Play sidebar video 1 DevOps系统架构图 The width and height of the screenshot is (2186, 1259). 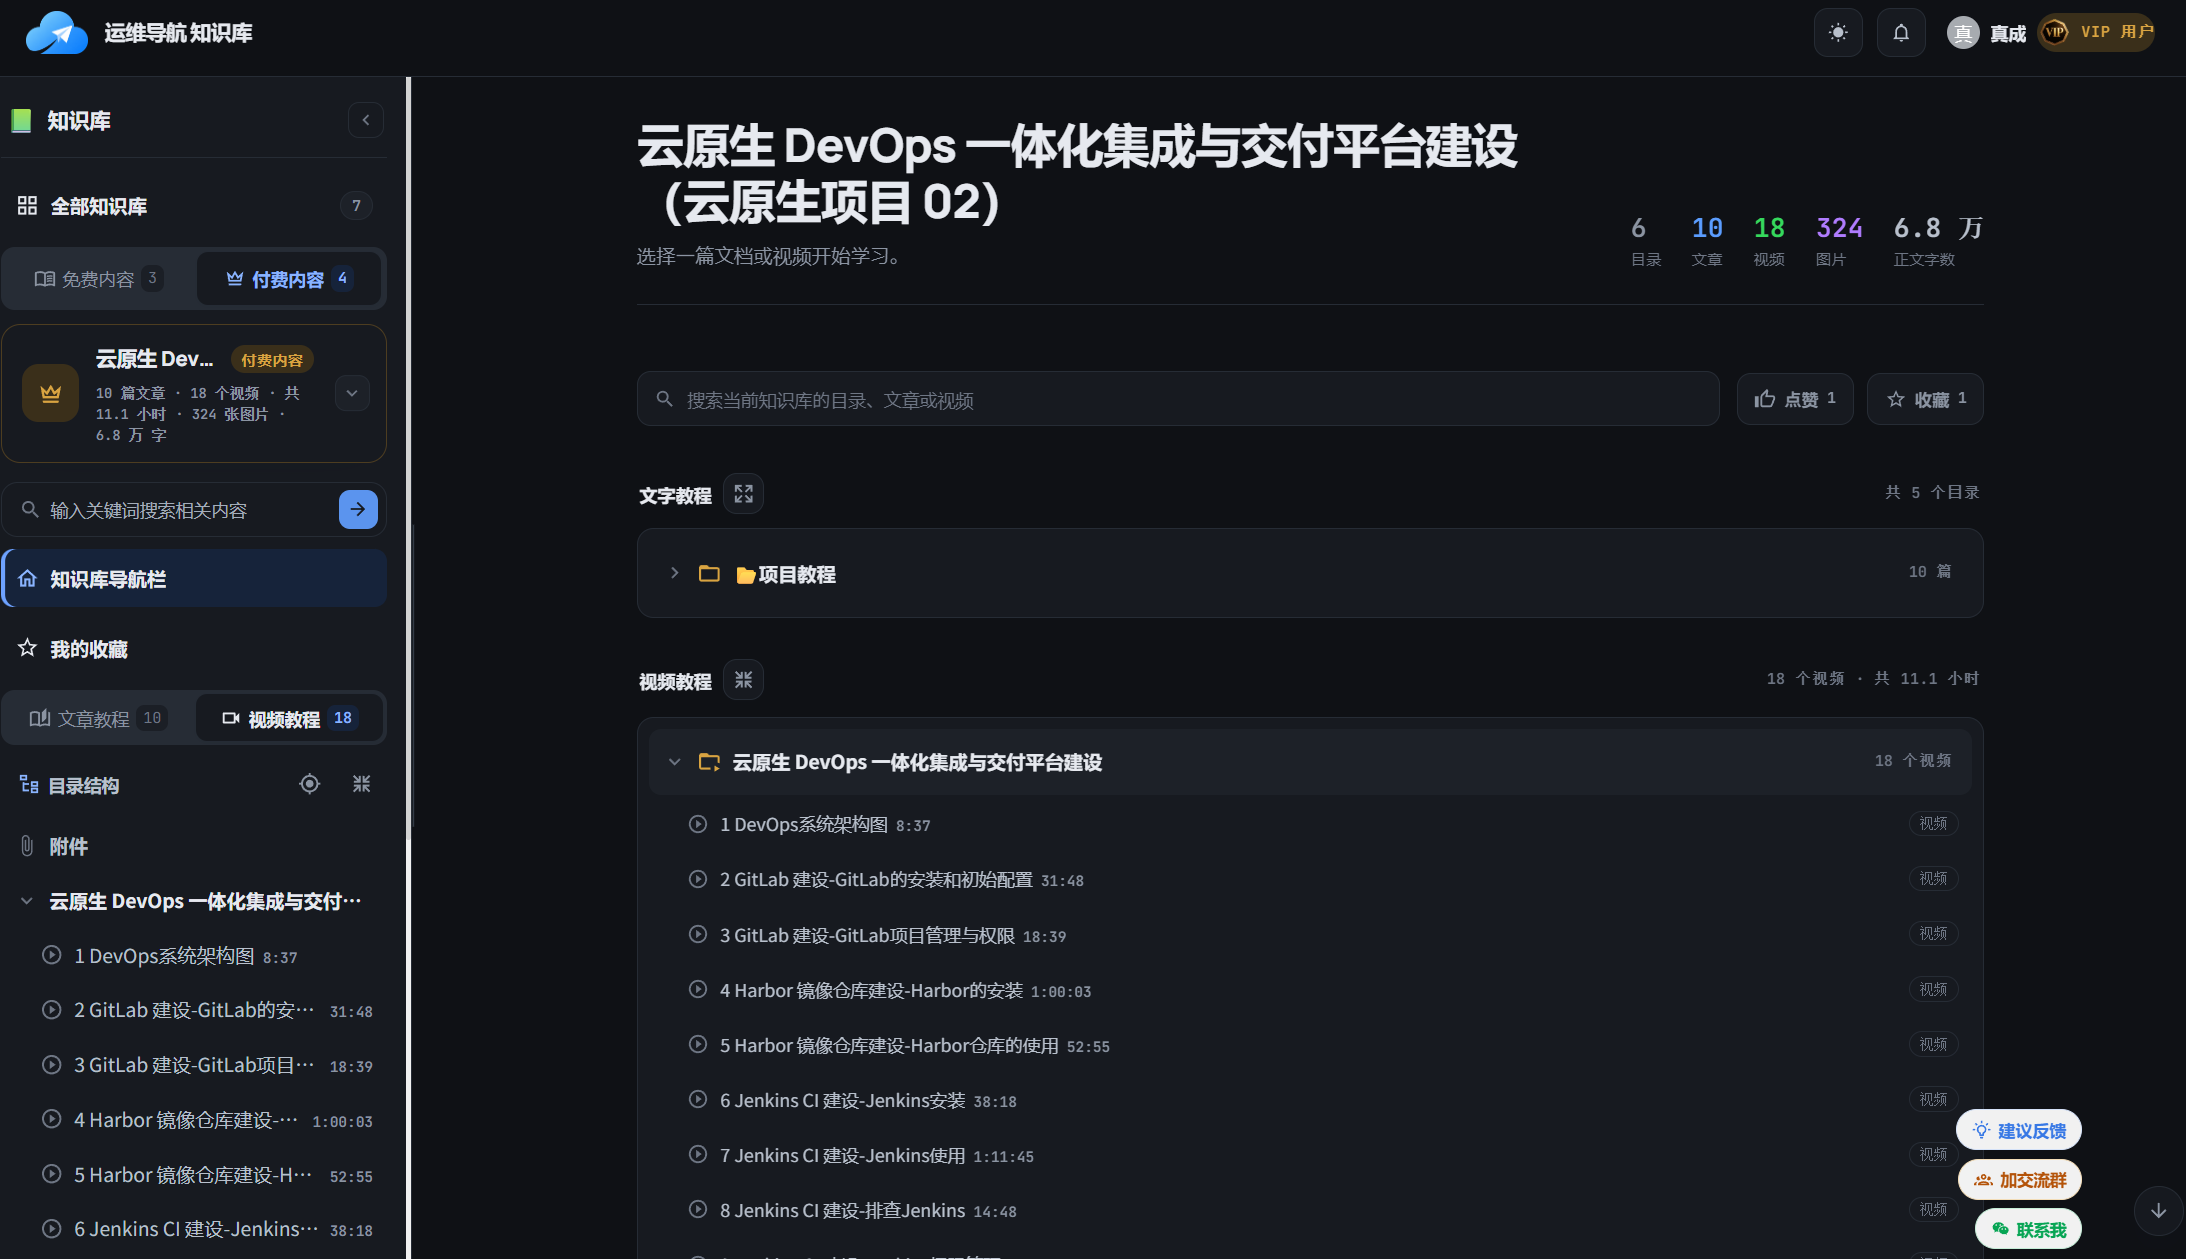[x=194, y=956]
